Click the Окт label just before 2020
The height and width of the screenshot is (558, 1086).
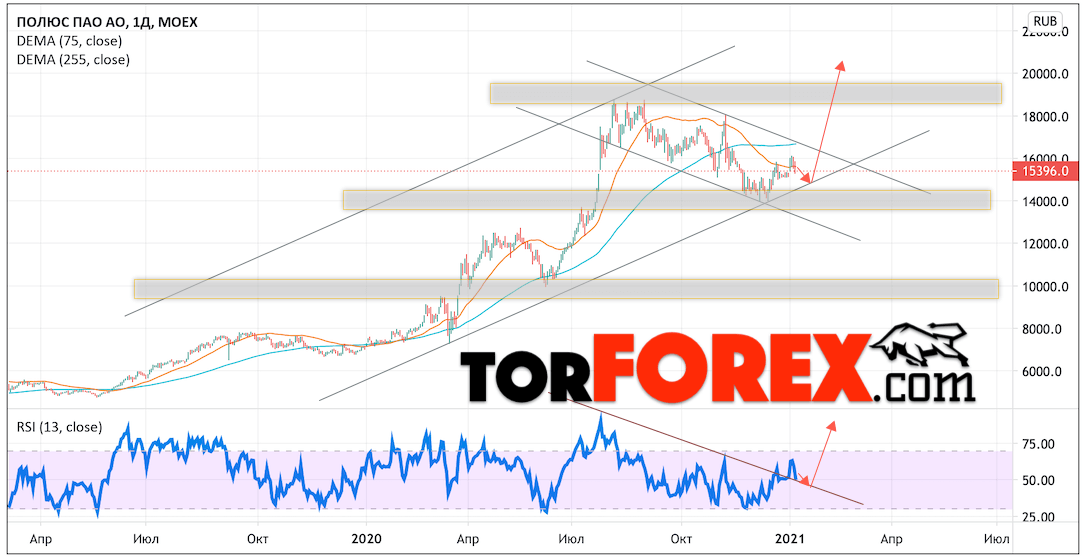[x=257, y=538]
